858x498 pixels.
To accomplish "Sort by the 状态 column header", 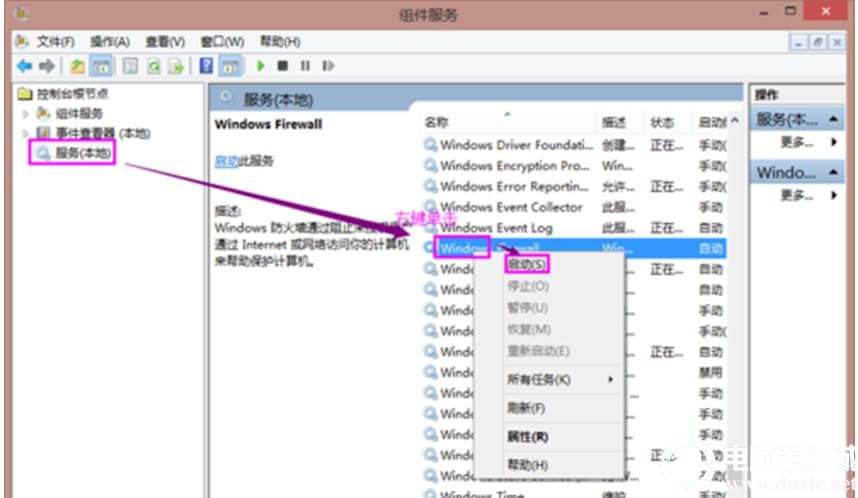I will [662, 123].
